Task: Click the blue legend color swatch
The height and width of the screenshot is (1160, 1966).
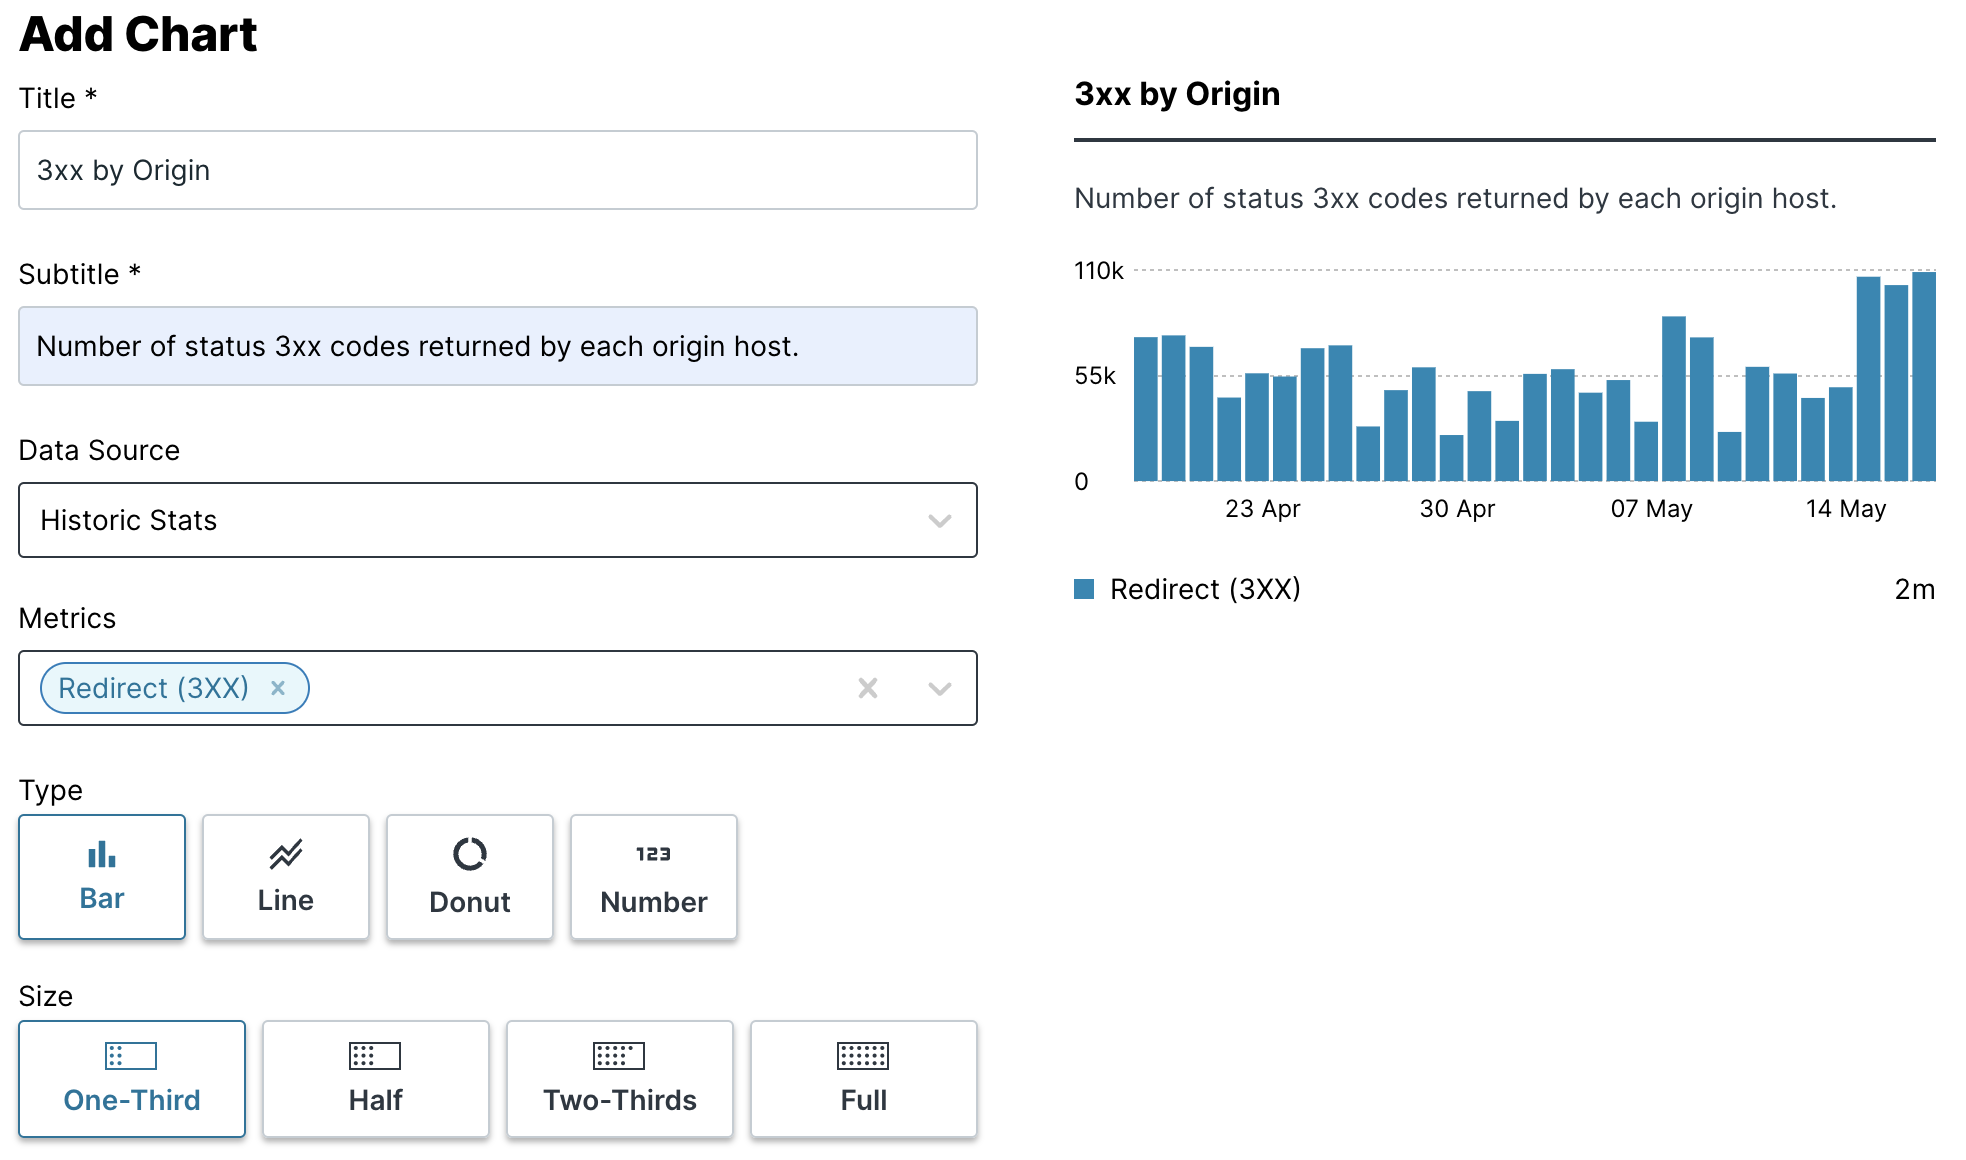Action: point(1085,589)
